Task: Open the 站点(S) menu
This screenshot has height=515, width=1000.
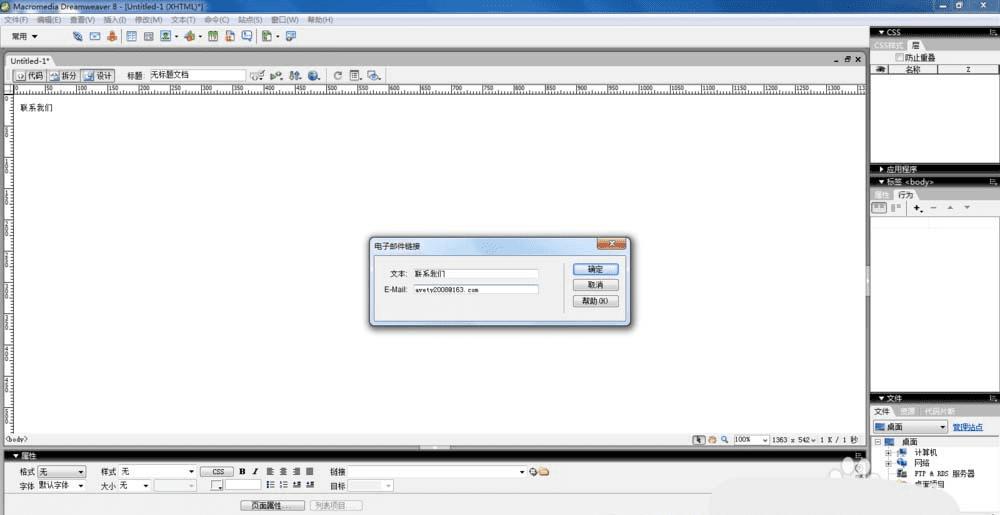Action: 250,20
